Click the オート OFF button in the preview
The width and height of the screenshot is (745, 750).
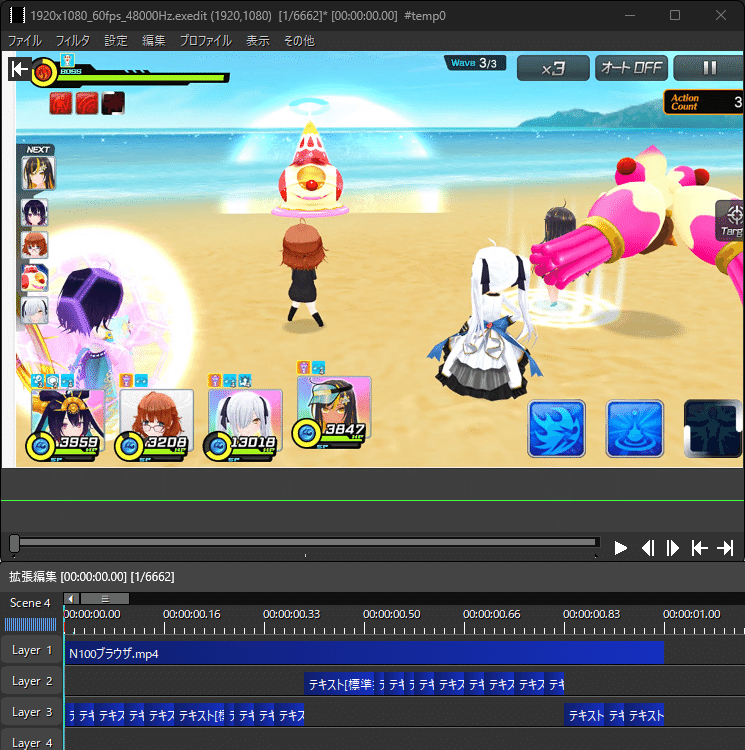(x=631, y=68)
